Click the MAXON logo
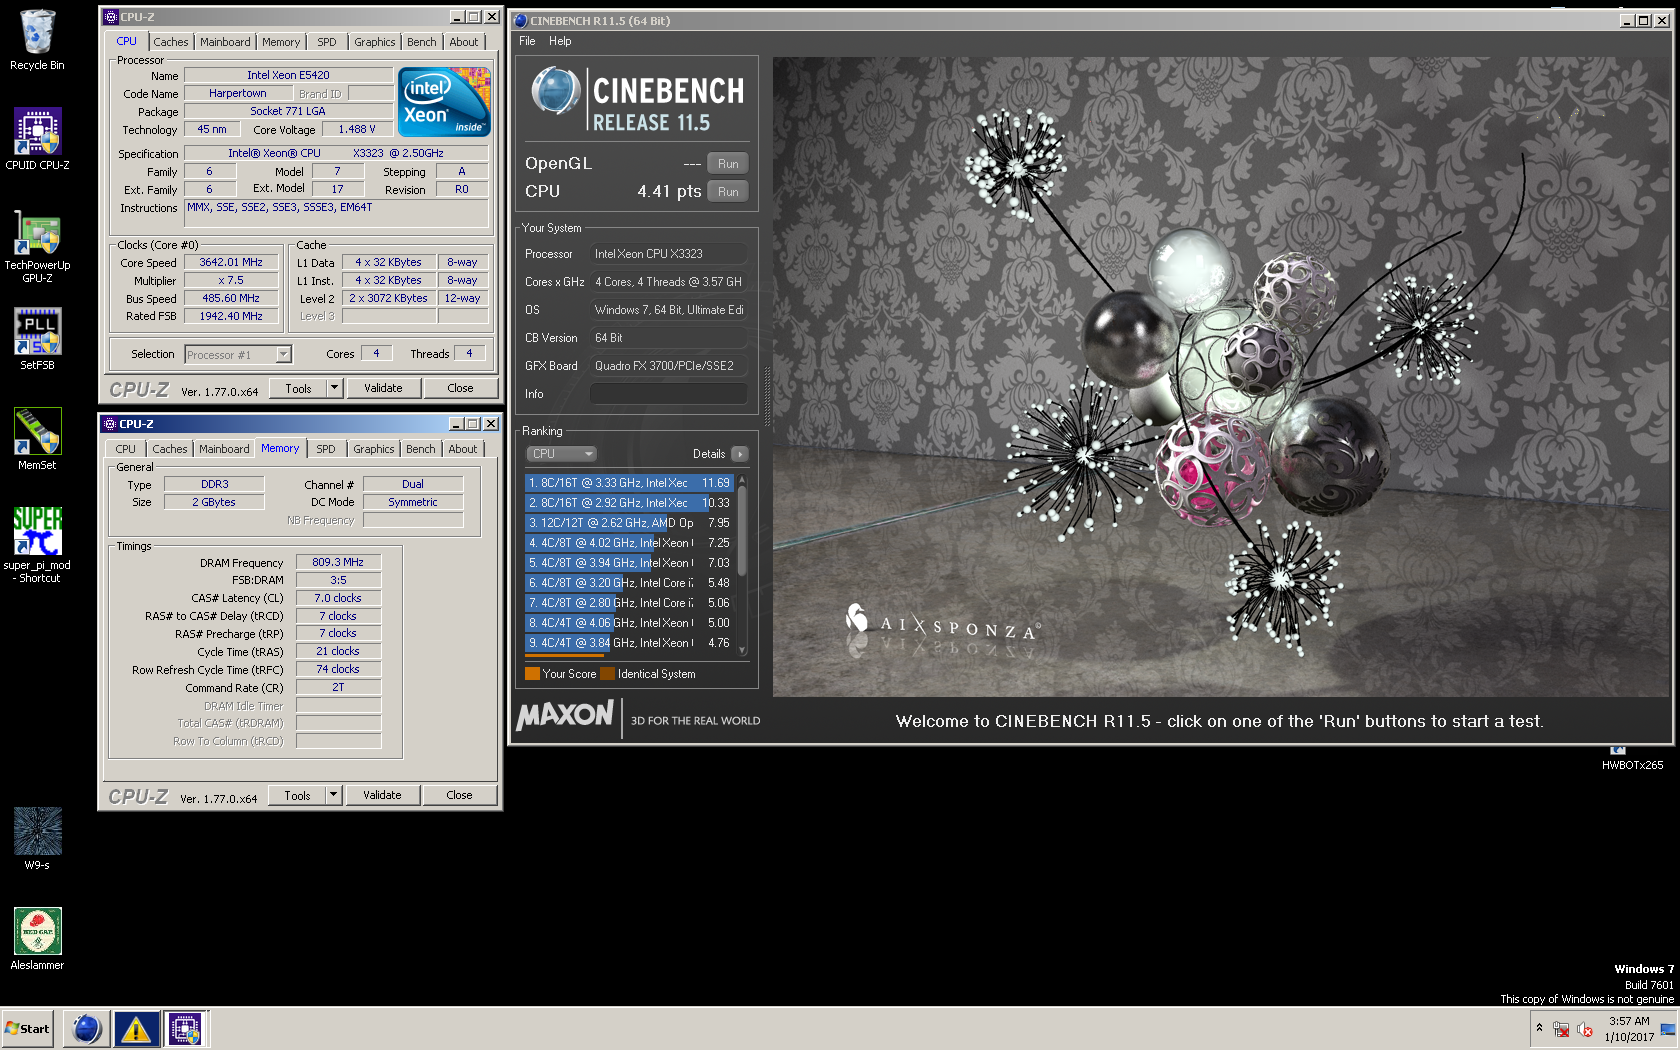The height and width of the screenshot is (1050, 1680). pyautogui.click(x=565, y=714)
